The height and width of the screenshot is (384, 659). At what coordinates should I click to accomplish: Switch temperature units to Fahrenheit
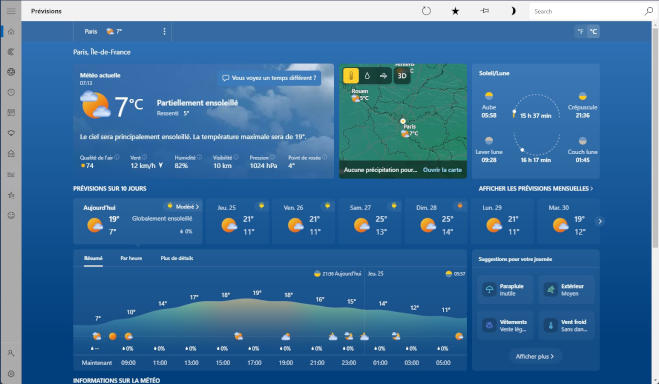tap(580, 32)
